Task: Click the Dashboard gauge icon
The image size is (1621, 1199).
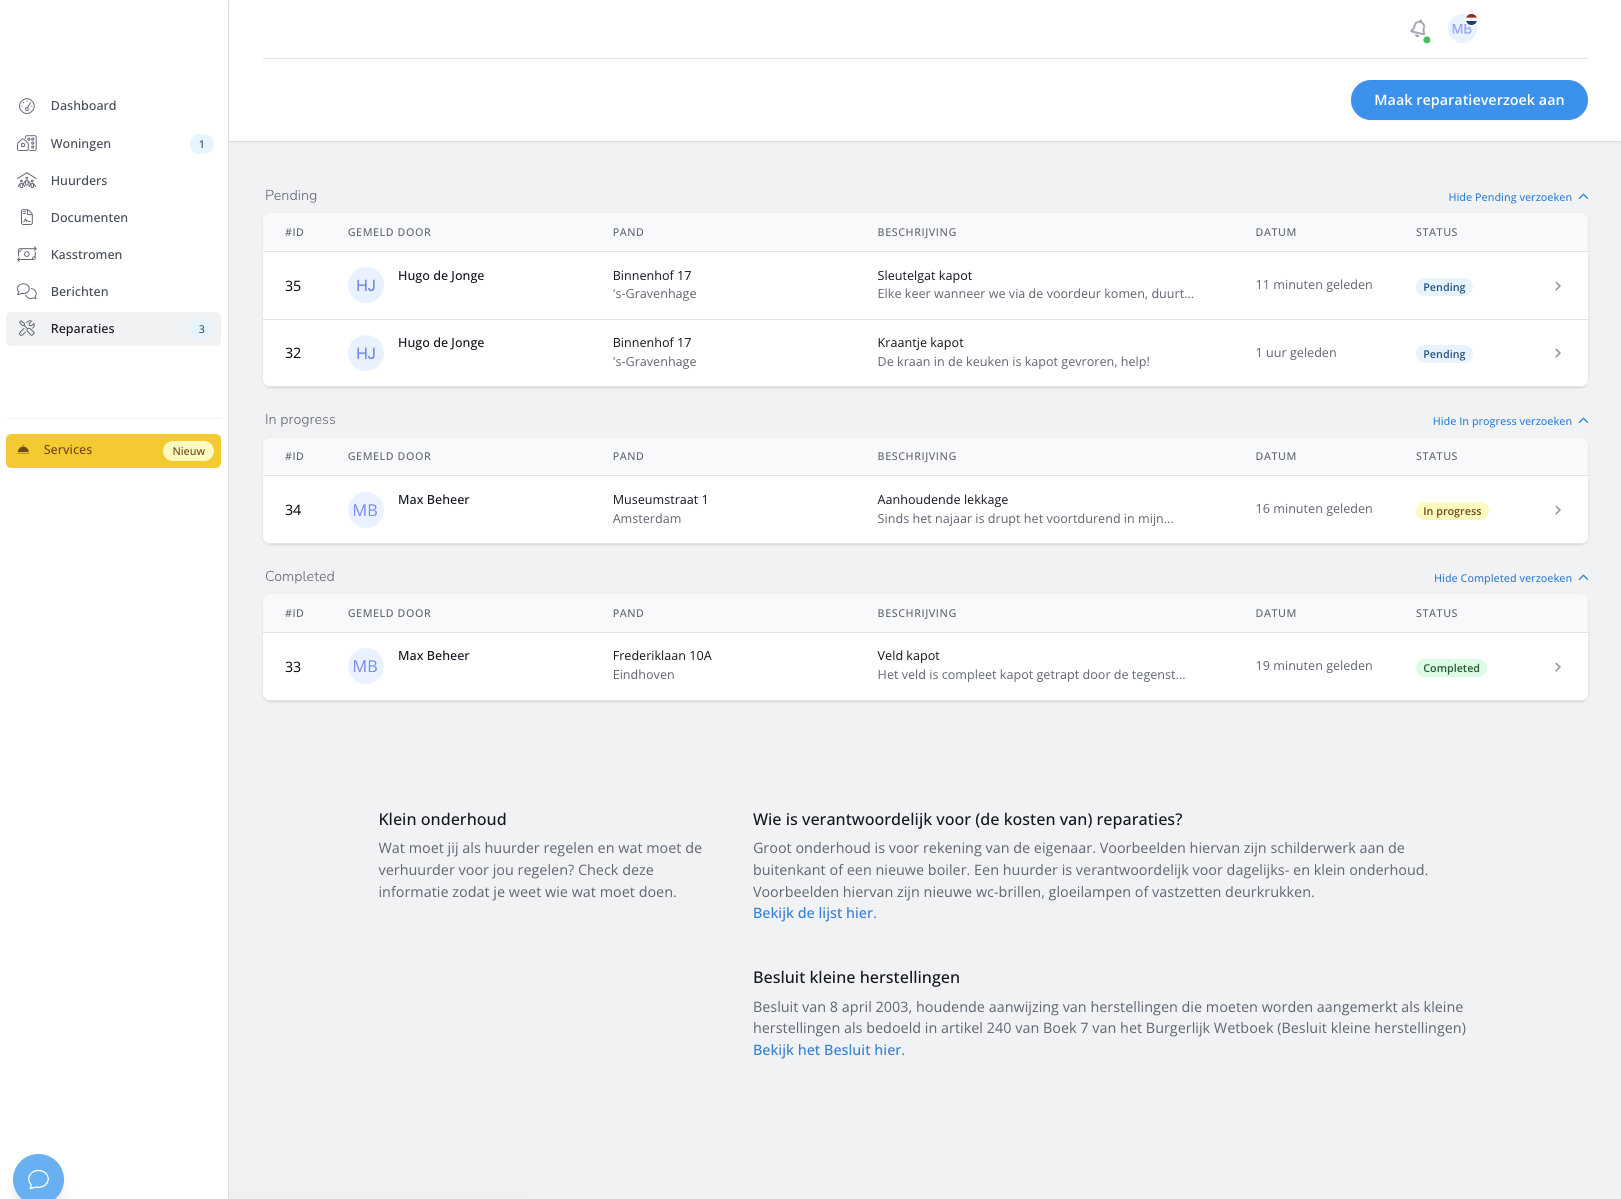Action: point(27,106)
